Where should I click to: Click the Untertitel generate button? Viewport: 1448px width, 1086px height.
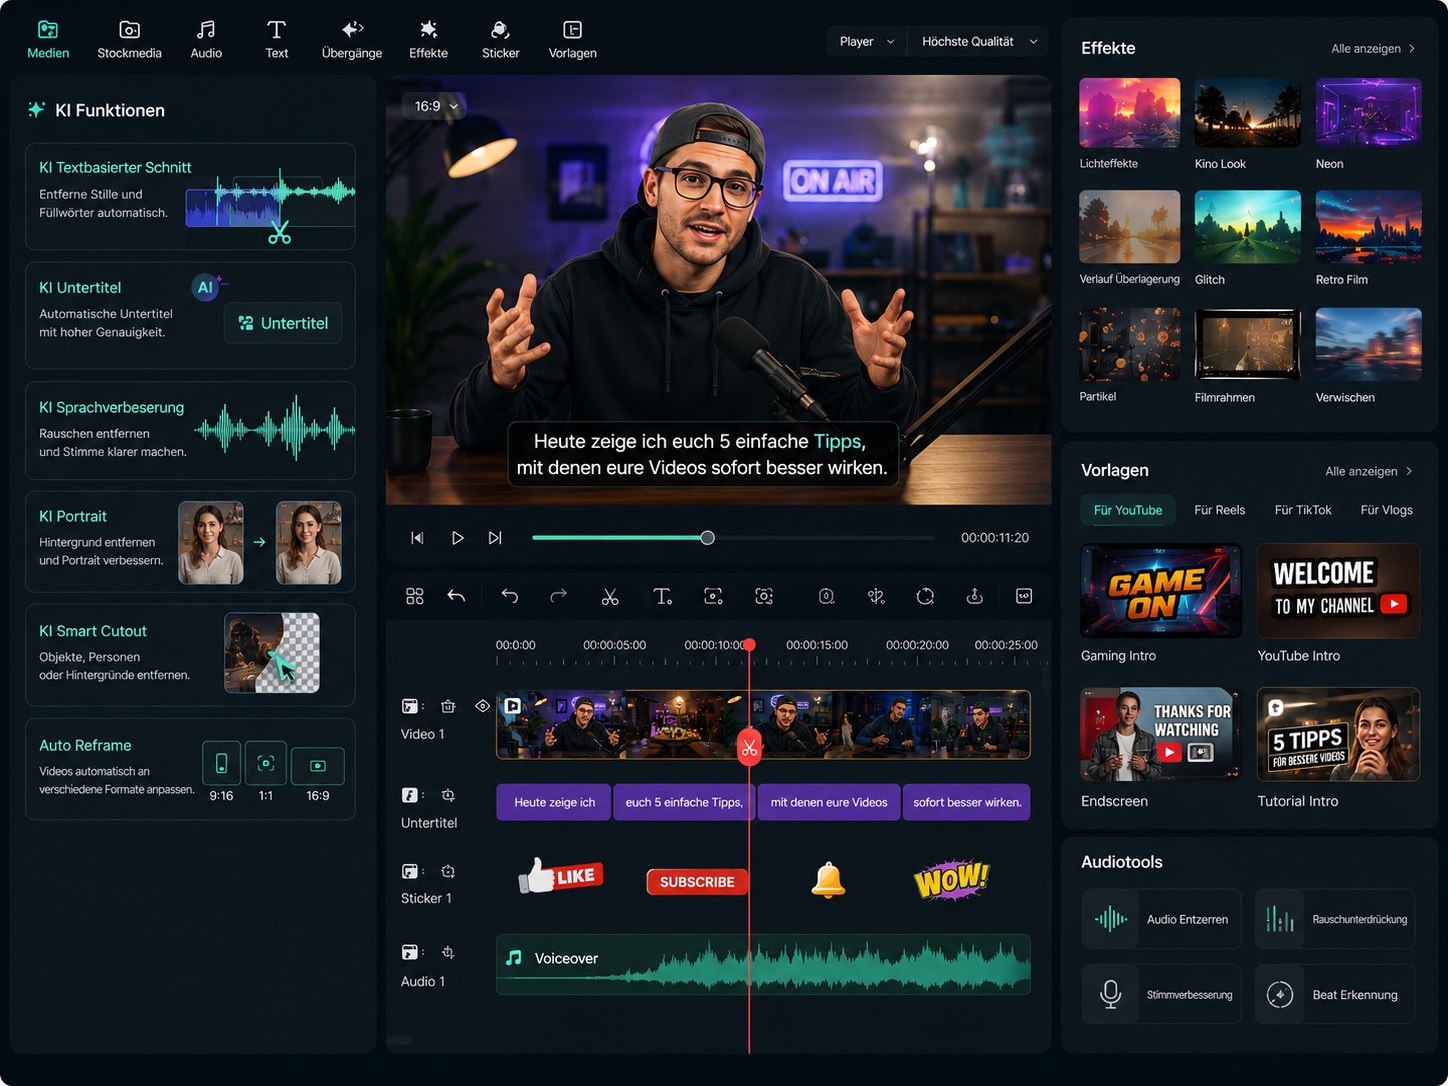coord(283,323)
